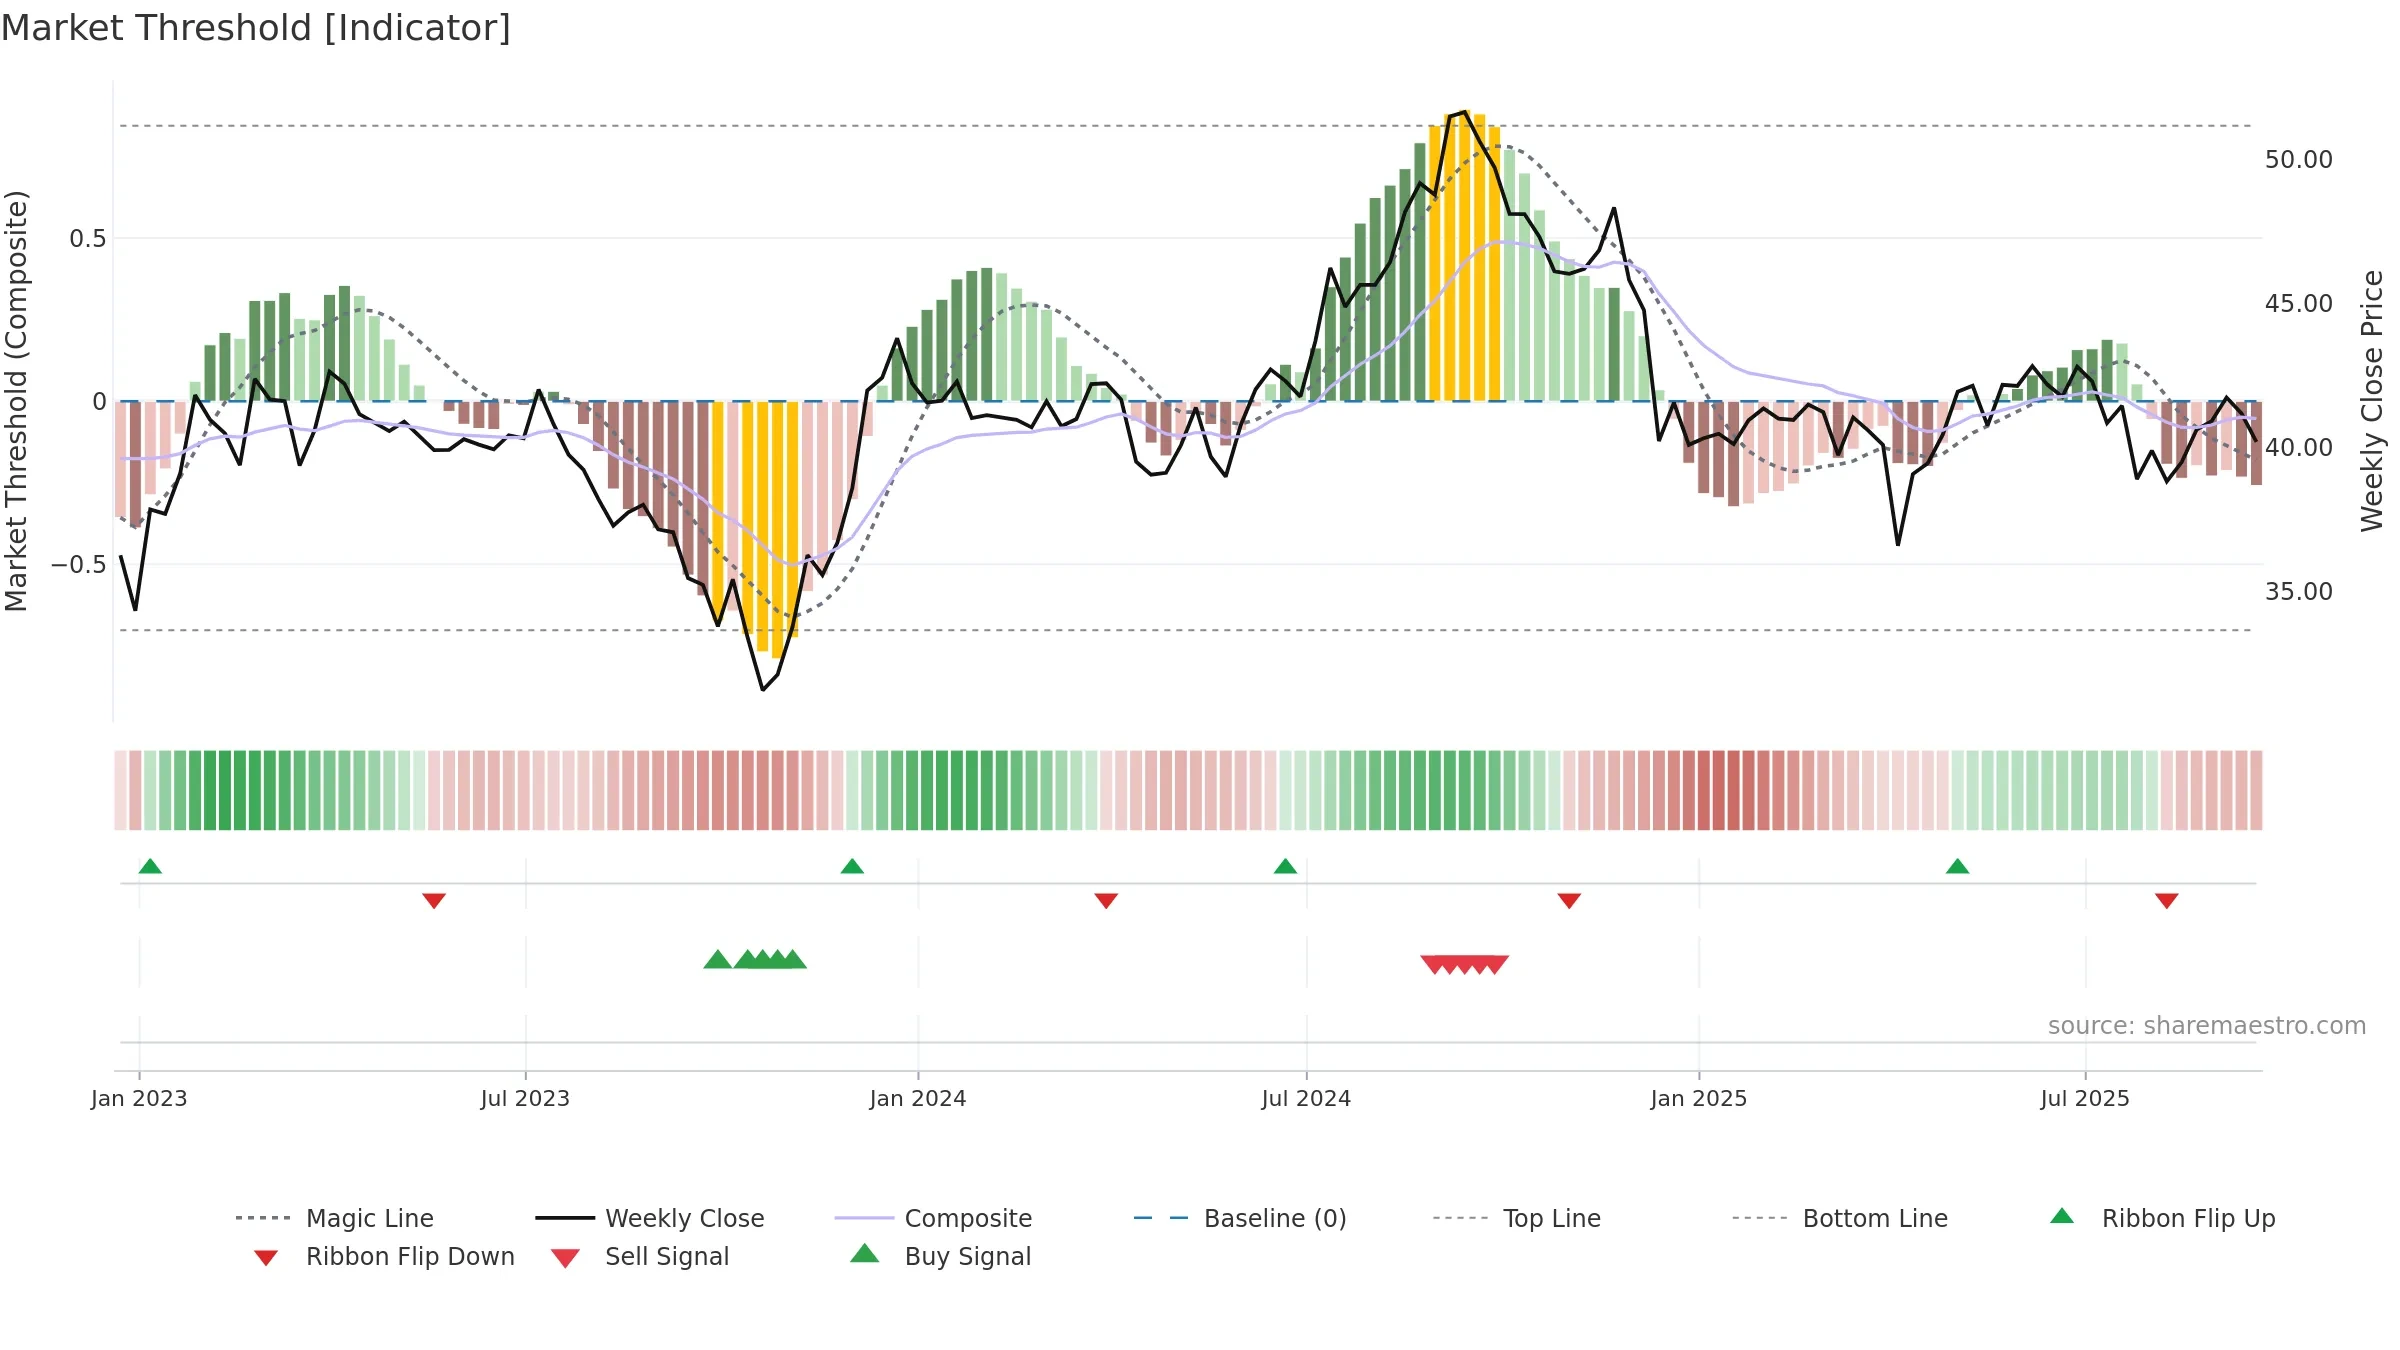The width and height of the screenshot is (2400, 1350).
Task: Click the Ribbon Flip Down marker after Jul 2025
Action: pyautogui.click(x=2167, y=901)
